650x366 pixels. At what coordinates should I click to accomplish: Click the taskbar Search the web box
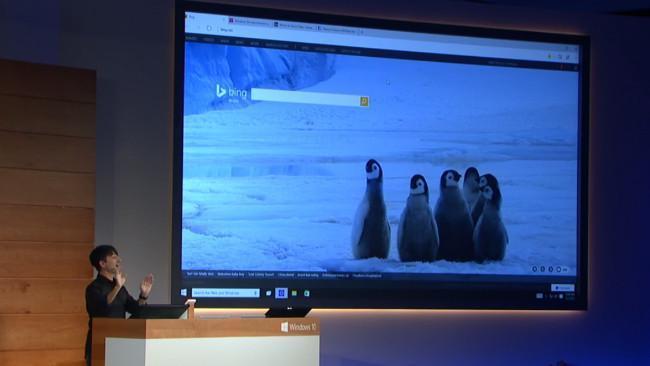tap(226, 293)
